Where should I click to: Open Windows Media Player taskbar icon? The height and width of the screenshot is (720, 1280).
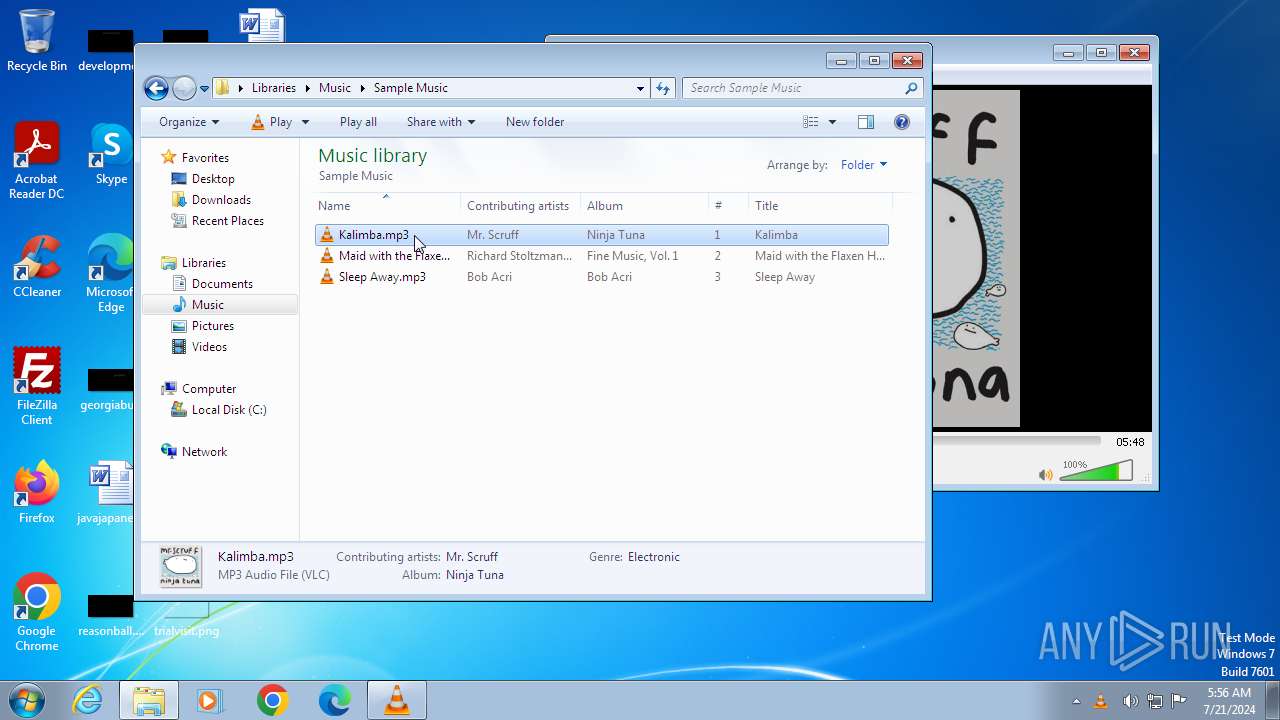pyautogui.click(x=210, y=701)
